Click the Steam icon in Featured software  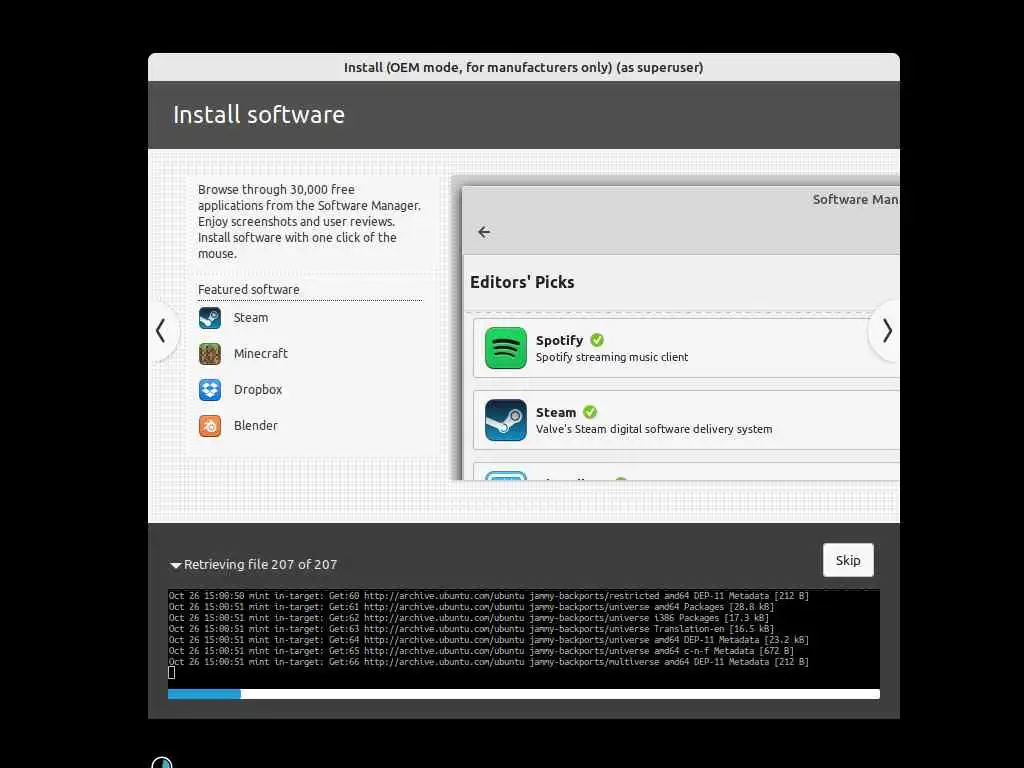point(210,318)
